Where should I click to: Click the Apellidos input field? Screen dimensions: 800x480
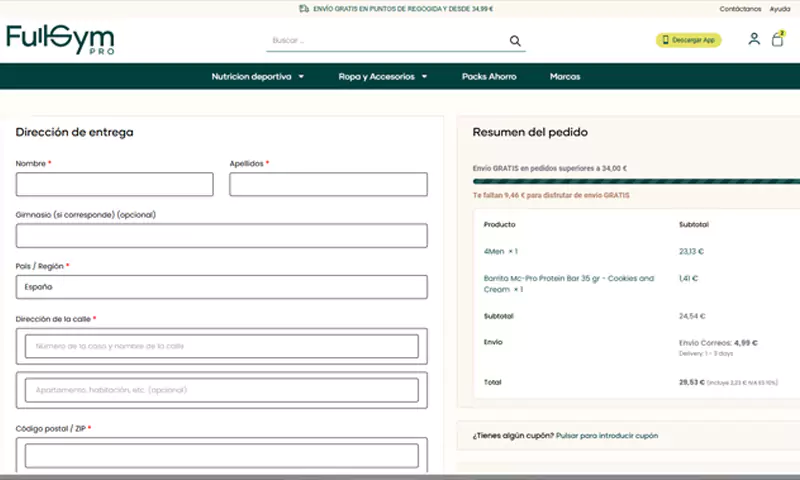point(328,184)
